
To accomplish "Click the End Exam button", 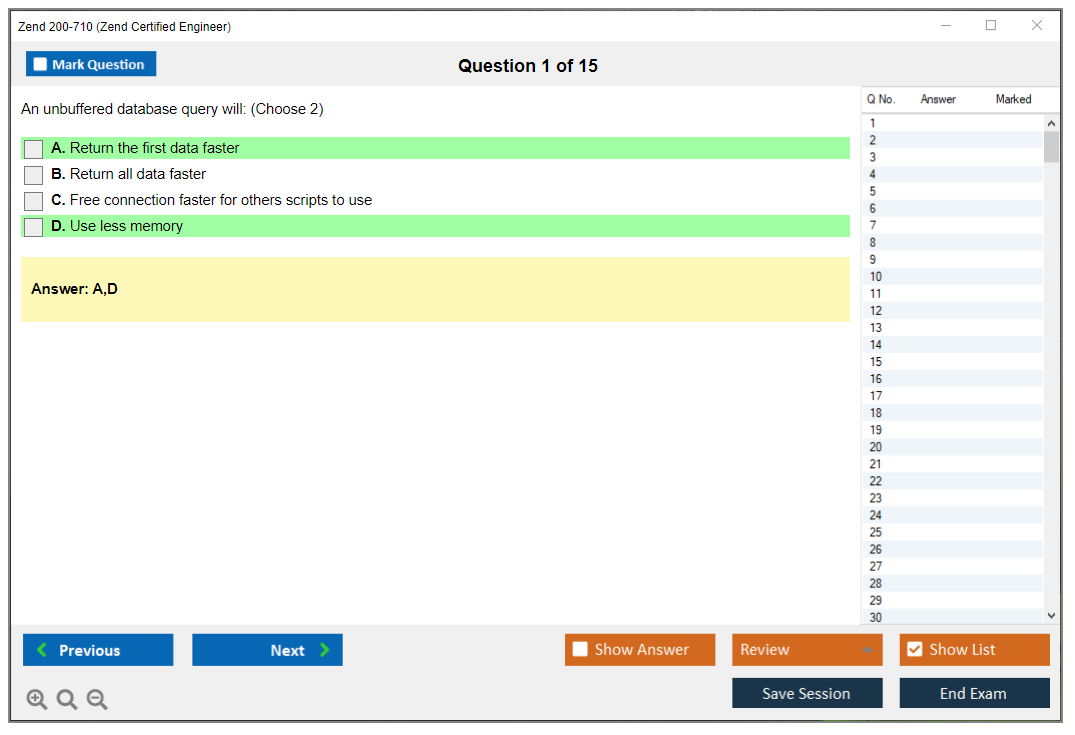I will click(974, 693).
